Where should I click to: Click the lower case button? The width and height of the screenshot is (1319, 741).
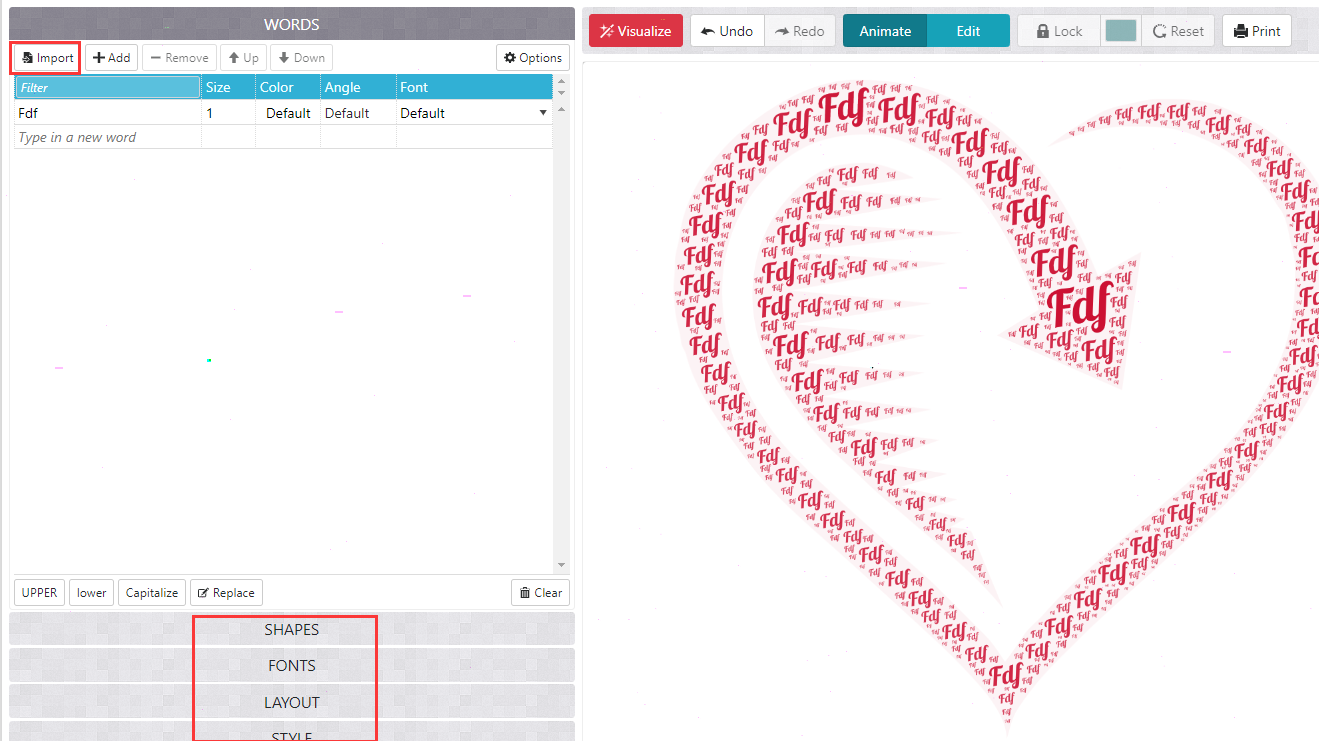(x=92, y=593)
